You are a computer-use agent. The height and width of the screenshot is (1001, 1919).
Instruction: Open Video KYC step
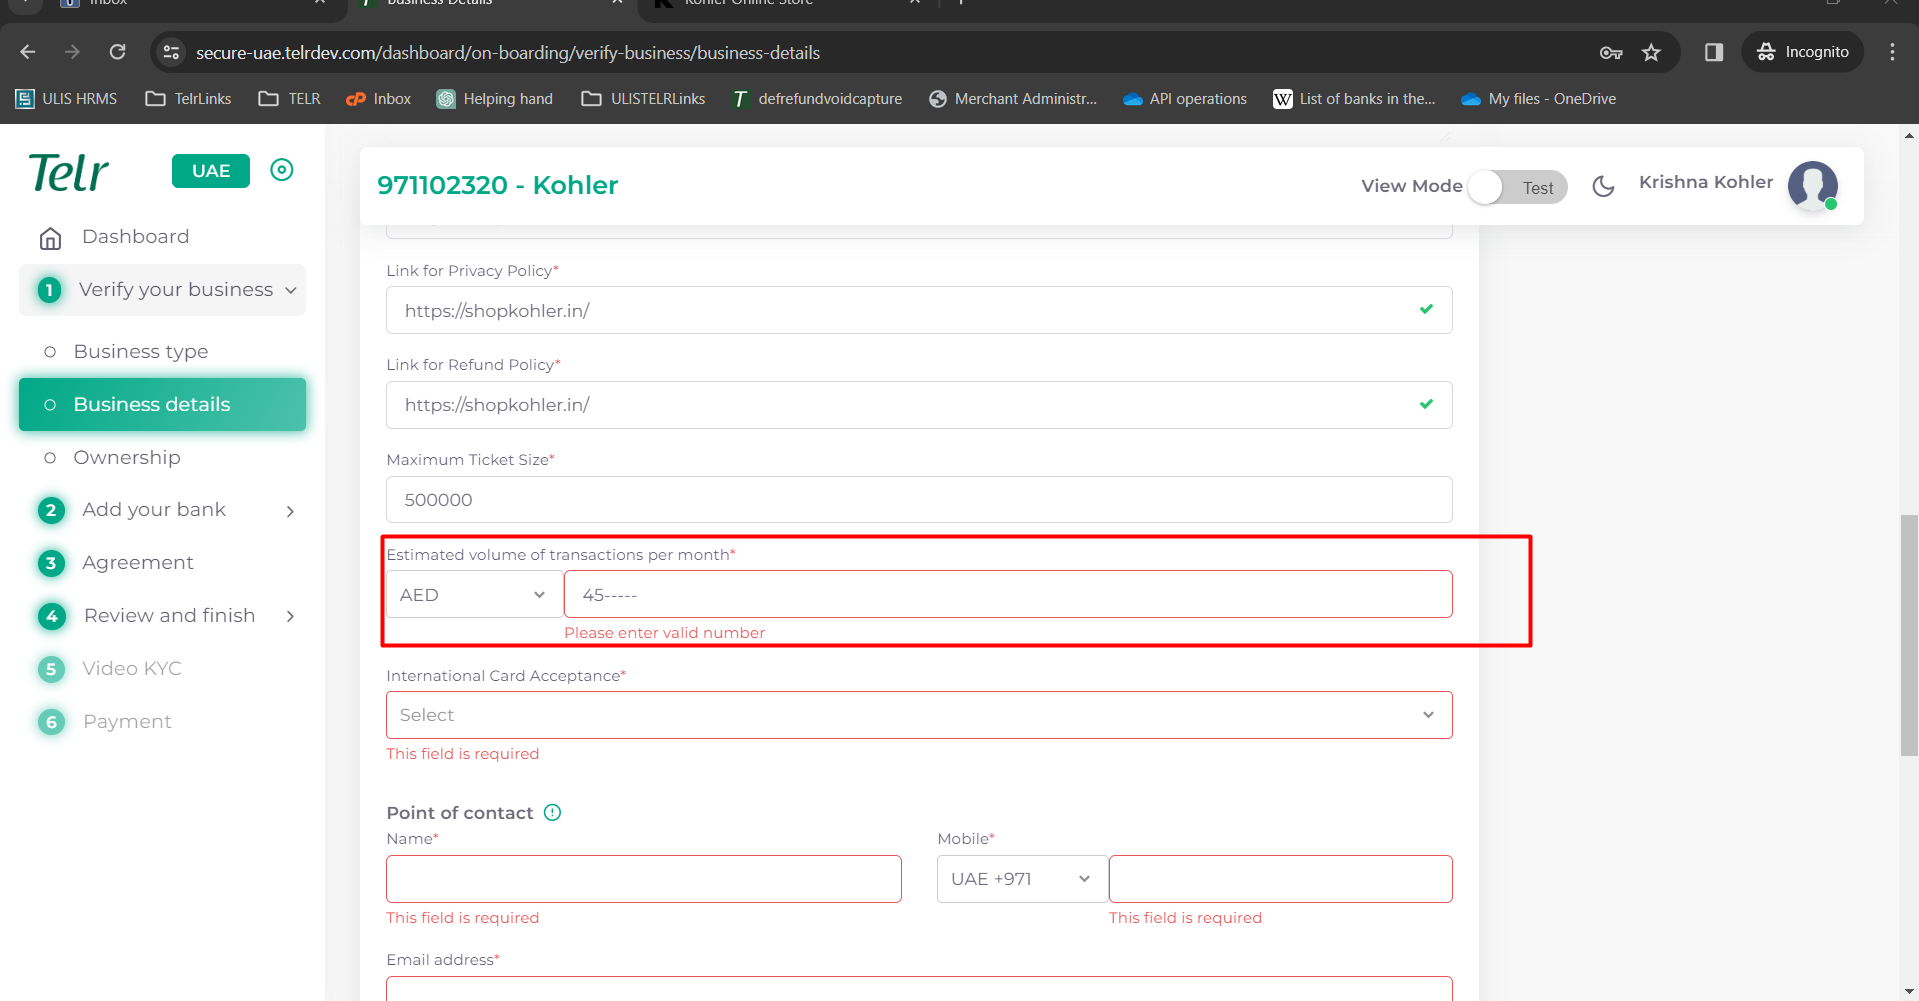click(132, 669)
